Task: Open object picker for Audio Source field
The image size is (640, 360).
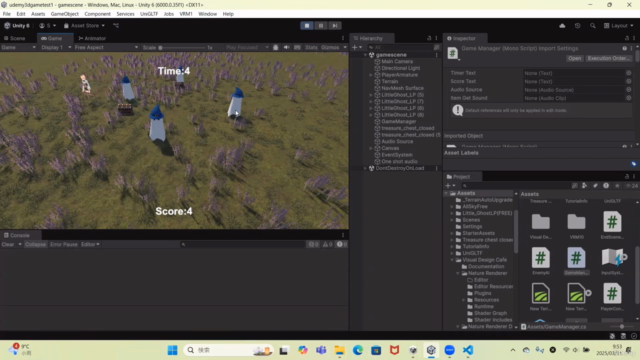Action: click(629, 90)
